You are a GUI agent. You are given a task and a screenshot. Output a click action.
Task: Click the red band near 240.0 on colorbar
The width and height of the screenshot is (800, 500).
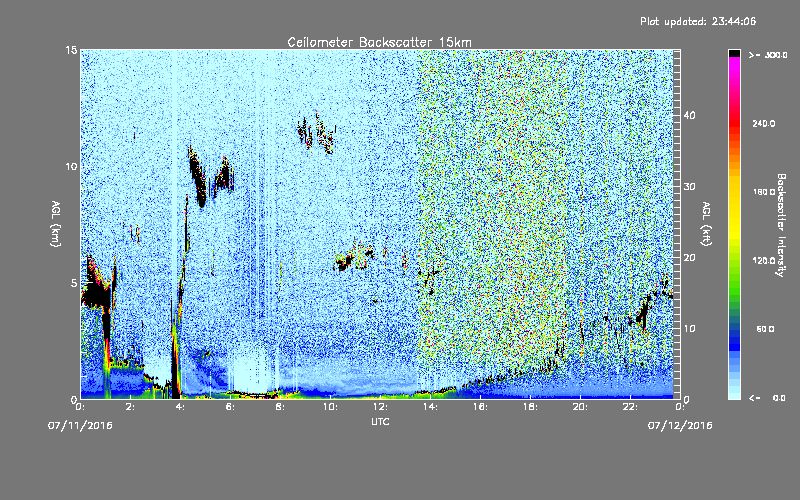click(x=734, y=125)
